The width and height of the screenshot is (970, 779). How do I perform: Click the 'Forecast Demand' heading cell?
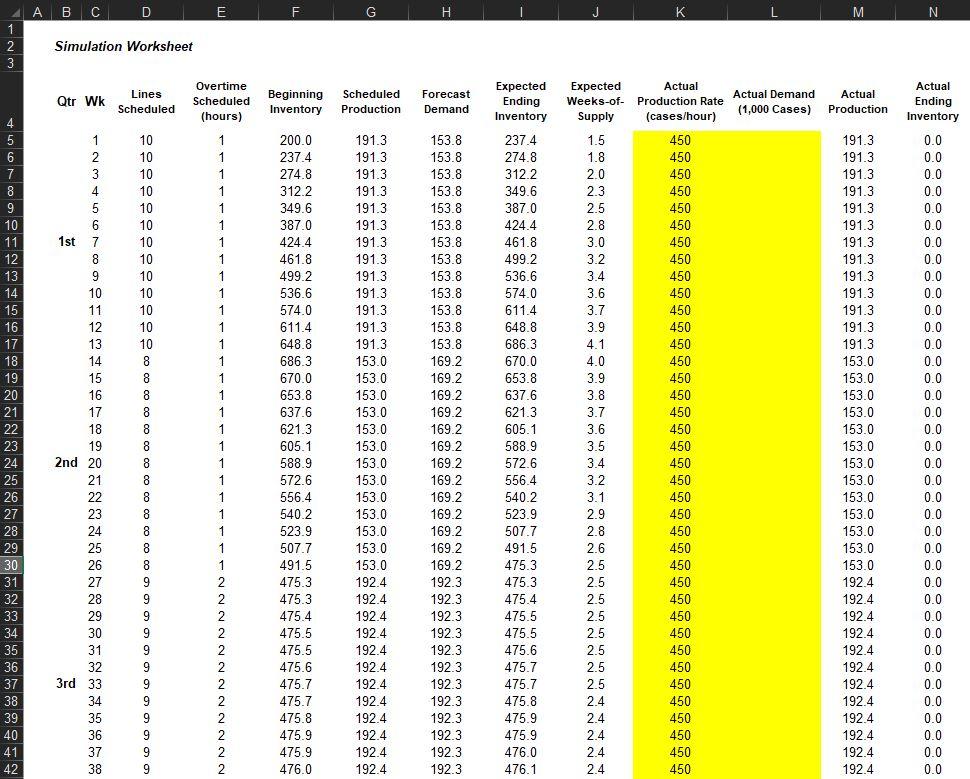coord(446,101)
